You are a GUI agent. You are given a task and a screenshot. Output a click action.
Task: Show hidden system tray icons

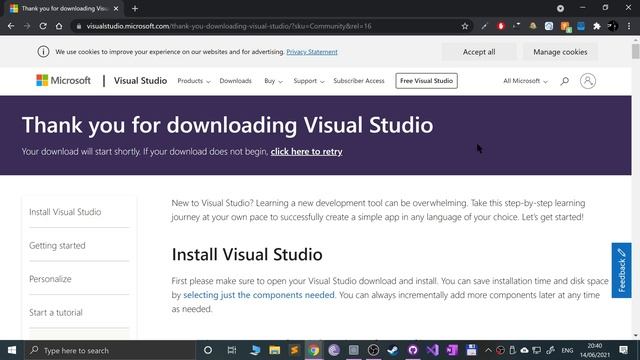[488, 350]
